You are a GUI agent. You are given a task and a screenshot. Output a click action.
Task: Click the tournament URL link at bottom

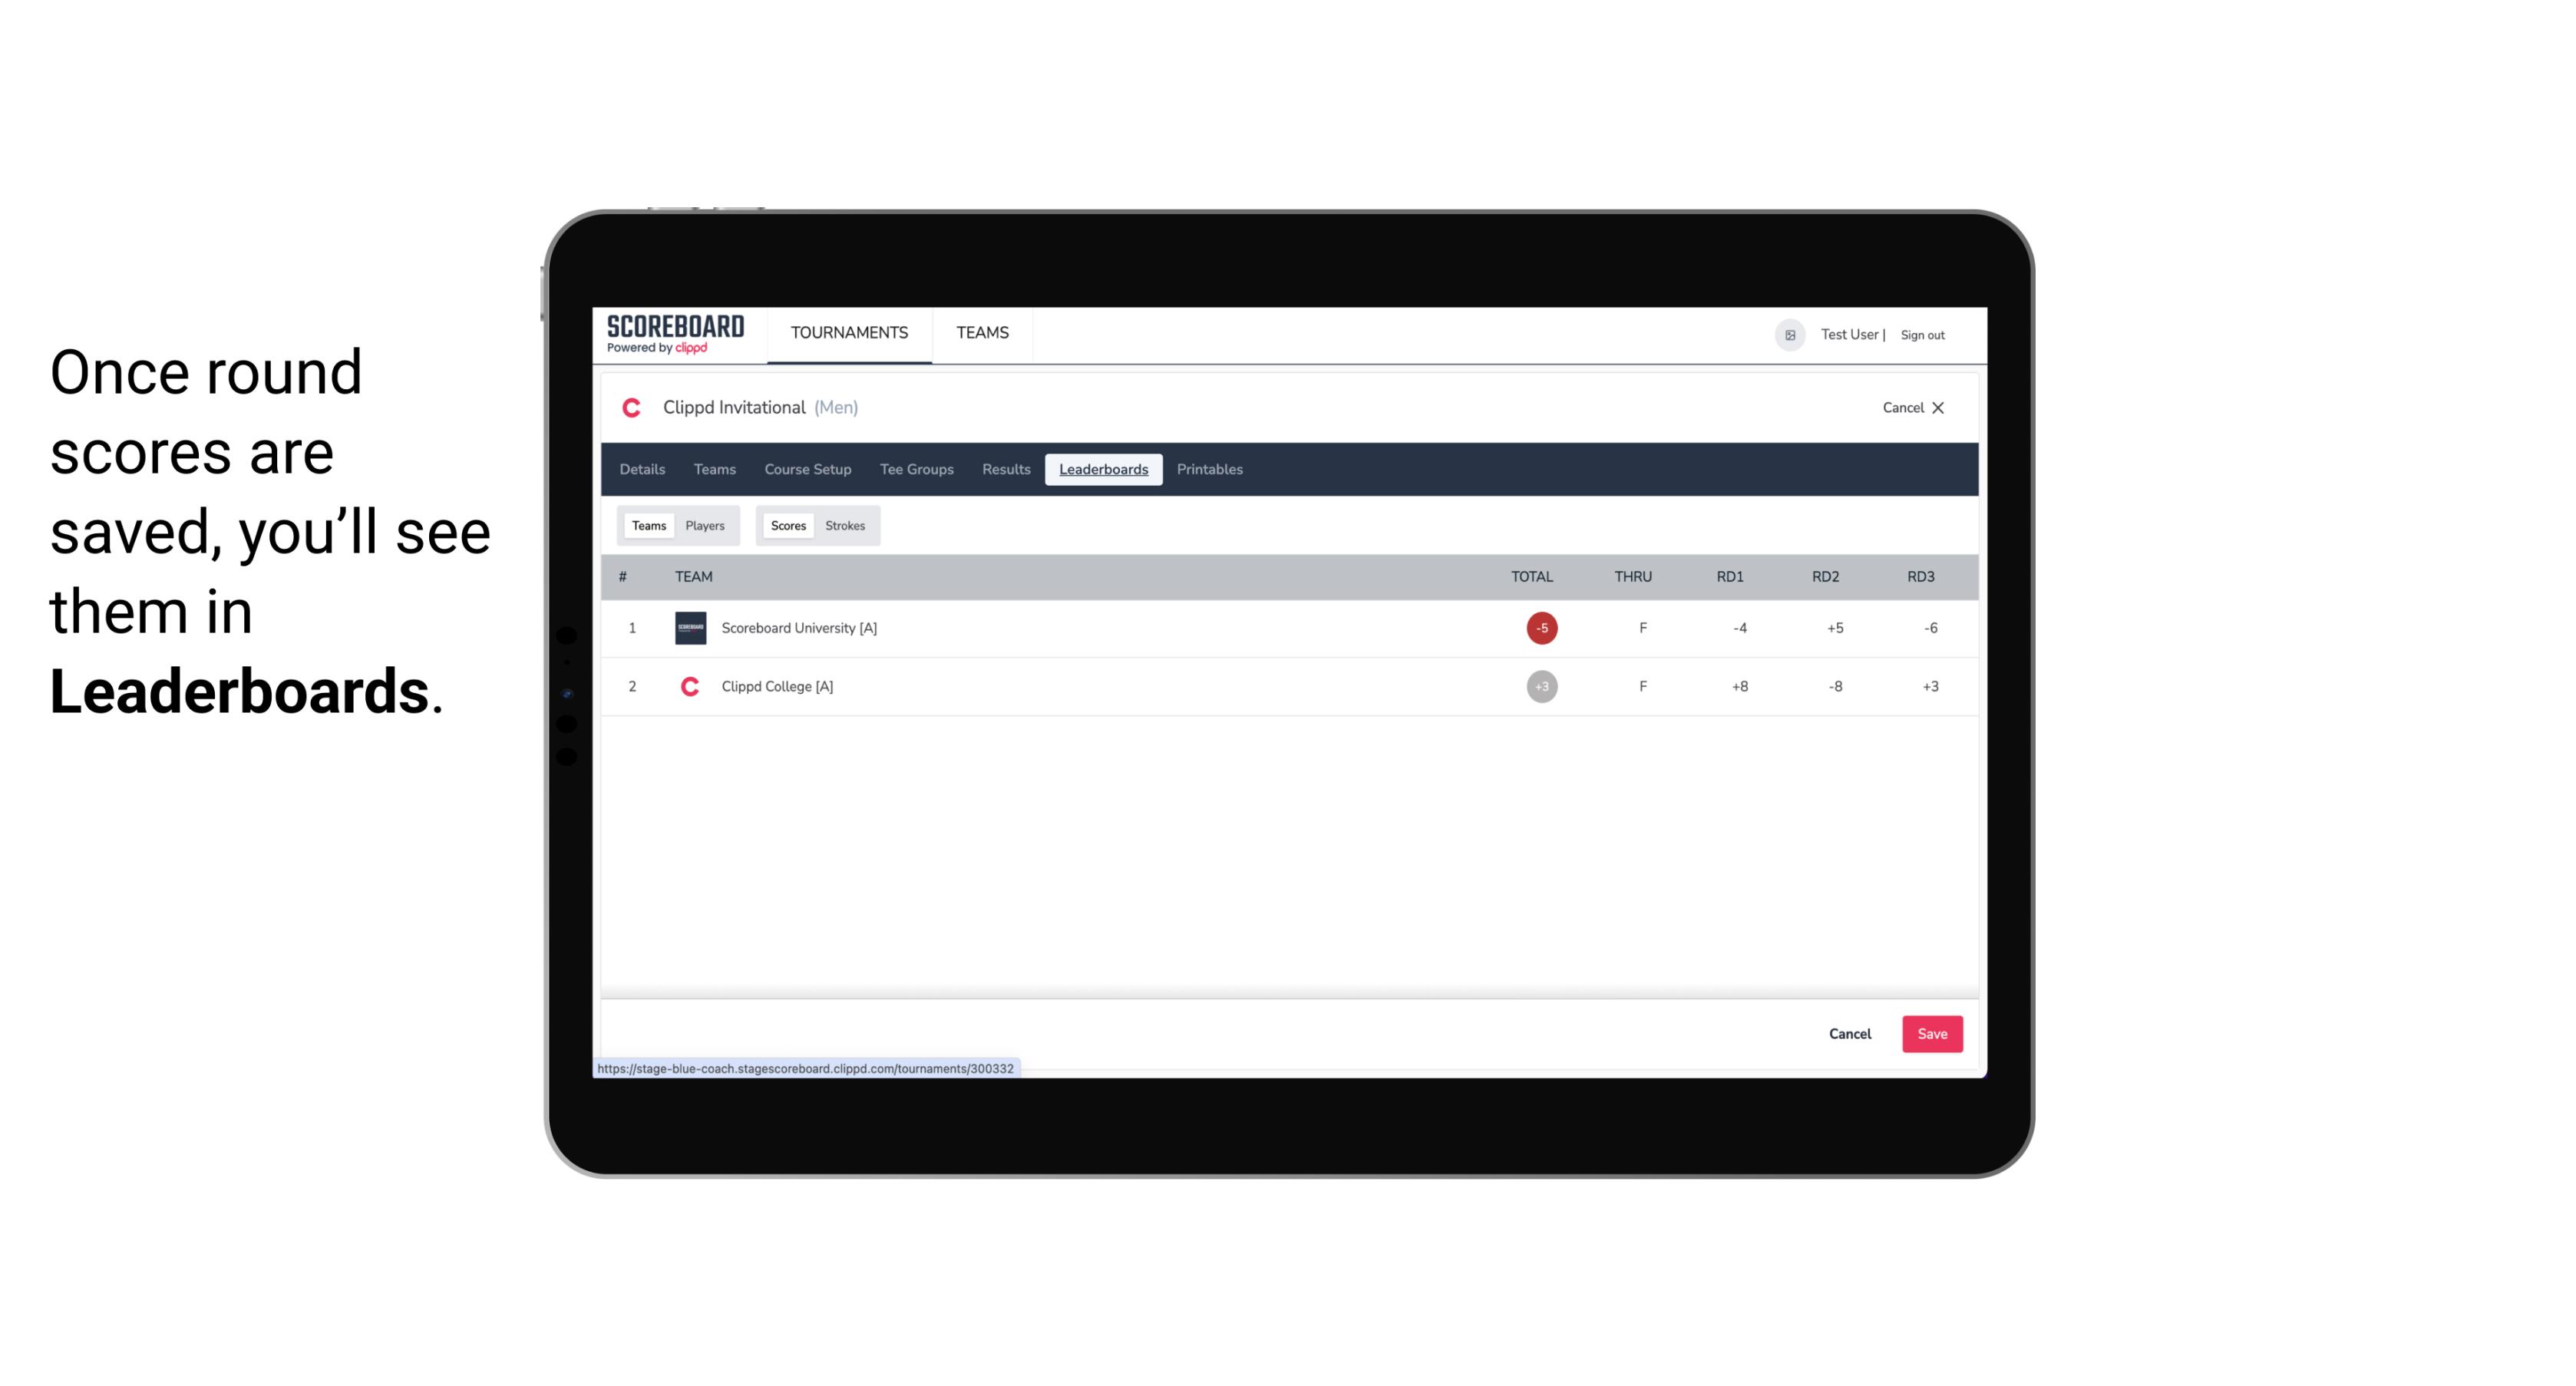pyautogui.click(x=806, y=1067)
